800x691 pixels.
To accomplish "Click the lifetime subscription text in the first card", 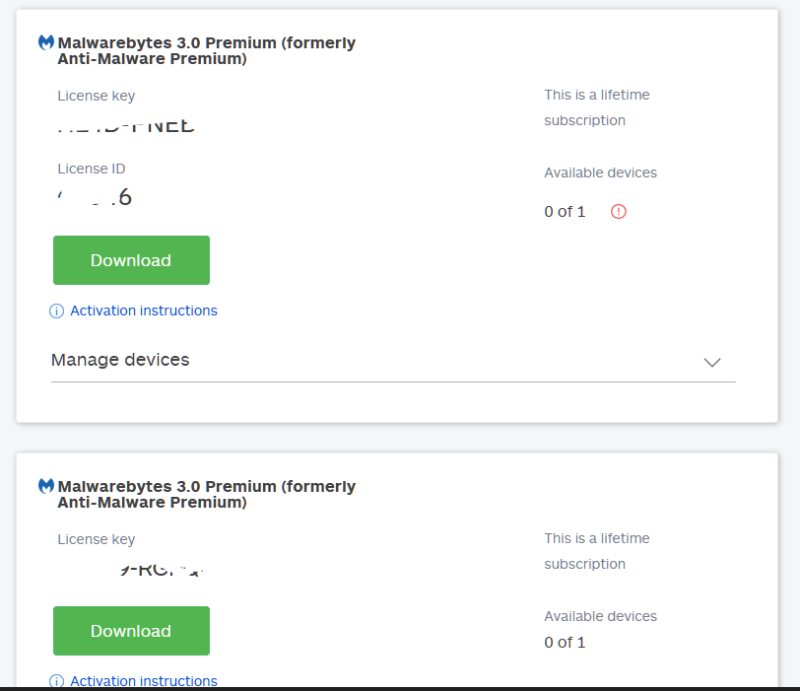I will pyautogui.click(x=597, y=108).
